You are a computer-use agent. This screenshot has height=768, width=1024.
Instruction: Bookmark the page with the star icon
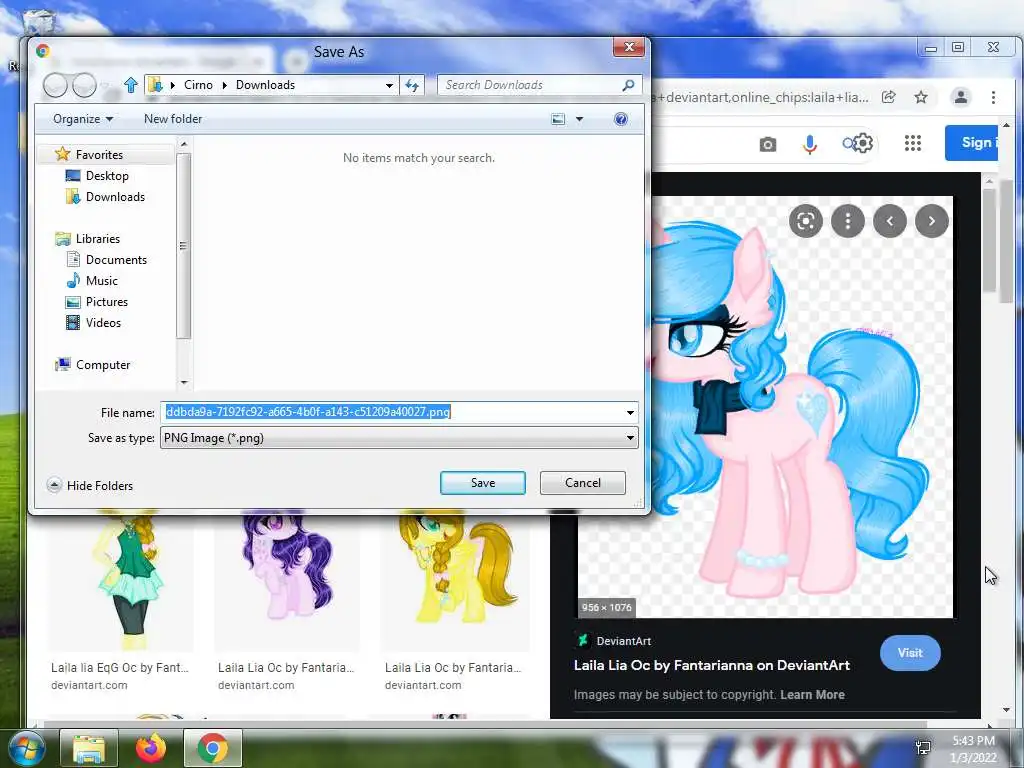click(921, 97)
